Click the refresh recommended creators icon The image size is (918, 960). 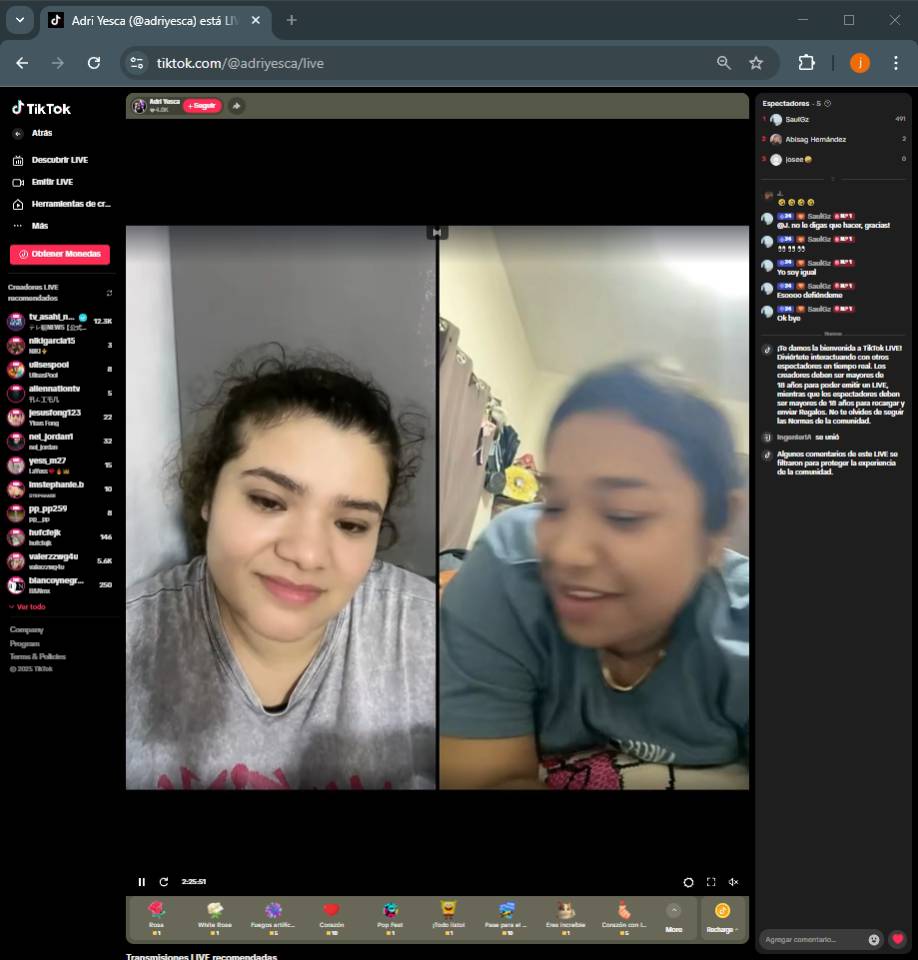coord(109,293)
